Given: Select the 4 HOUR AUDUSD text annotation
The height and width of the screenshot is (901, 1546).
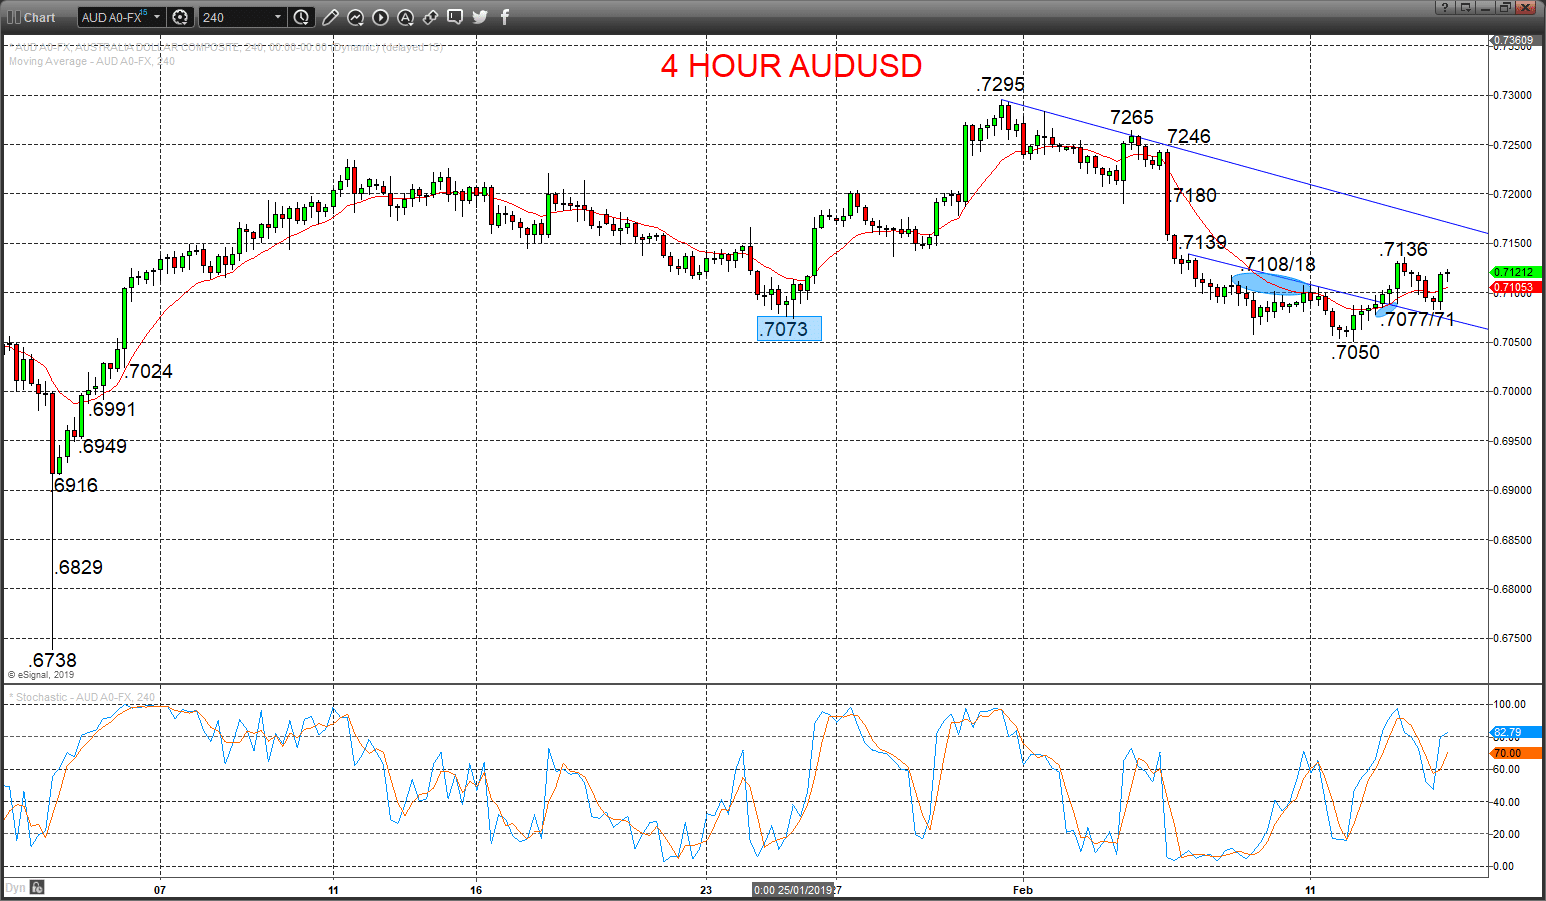Looking at the screenshot, I should [x=791, y=66].
